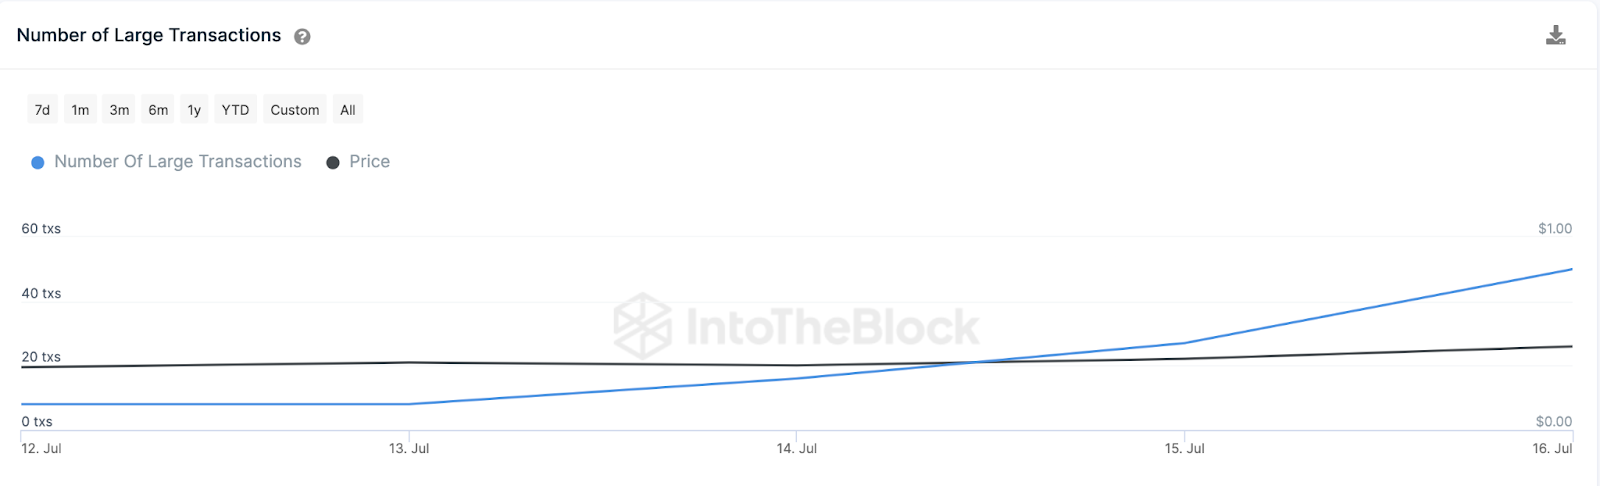Select the 1m time range

click(x=80, y=110)
